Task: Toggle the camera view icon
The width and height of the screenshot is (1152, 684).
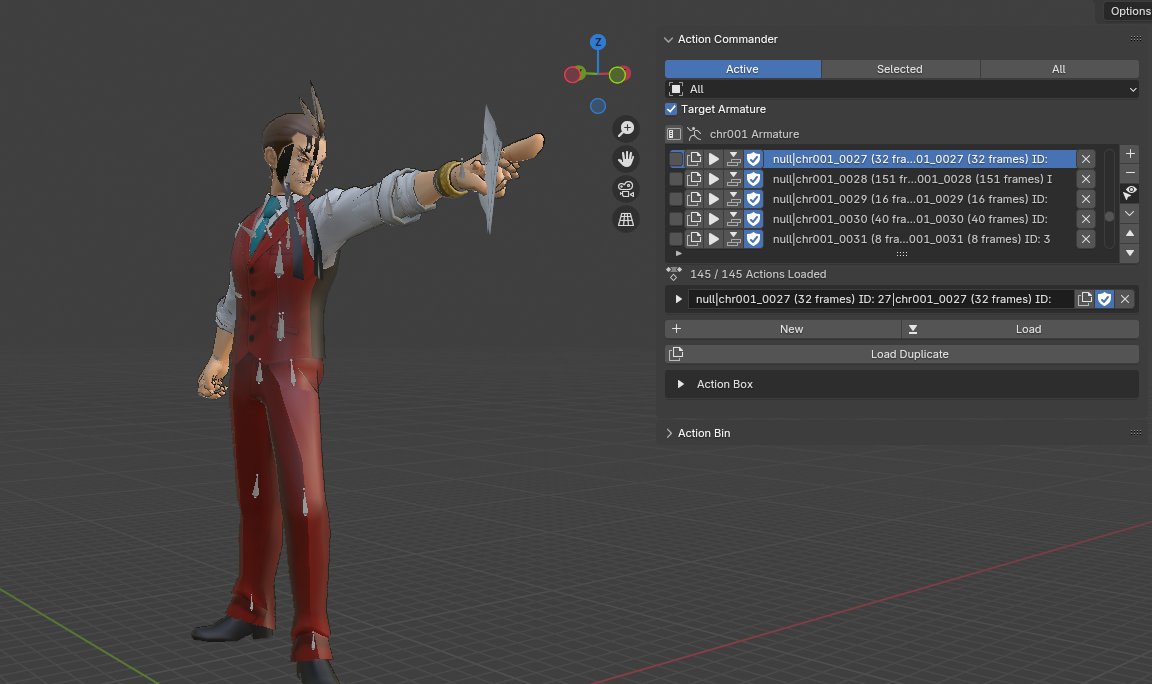Action: pyautogui.click(x=626, y=190)
